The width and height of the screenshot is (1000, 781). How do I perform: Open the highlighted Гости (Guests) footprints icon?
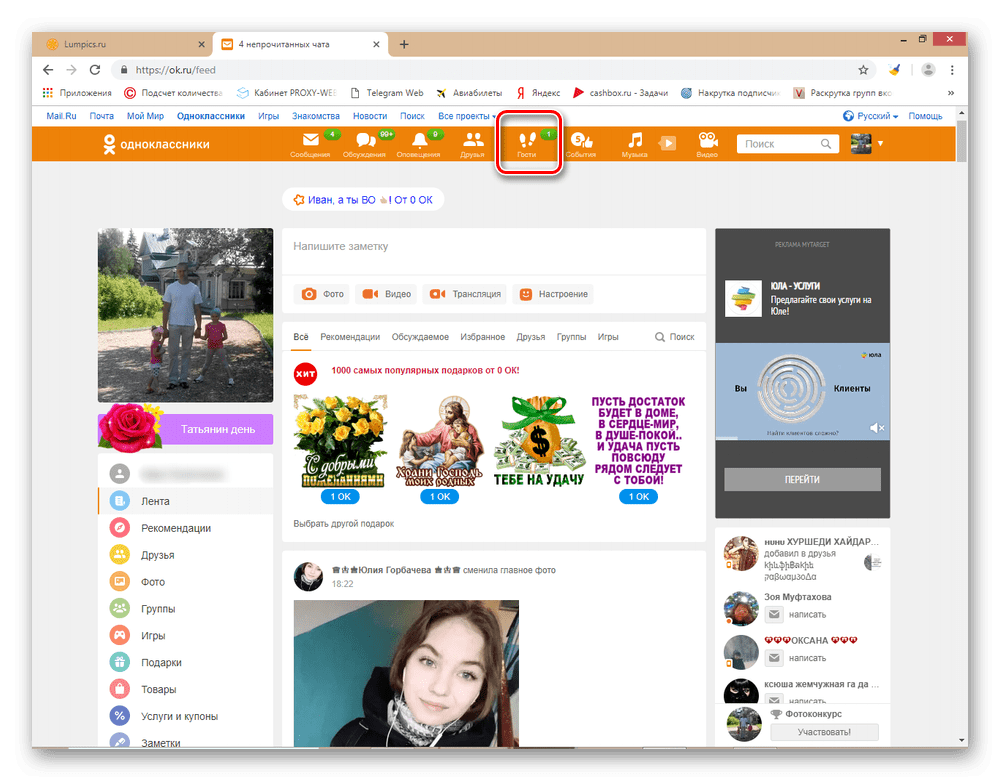pyautogui.click(x=528, y=141)
